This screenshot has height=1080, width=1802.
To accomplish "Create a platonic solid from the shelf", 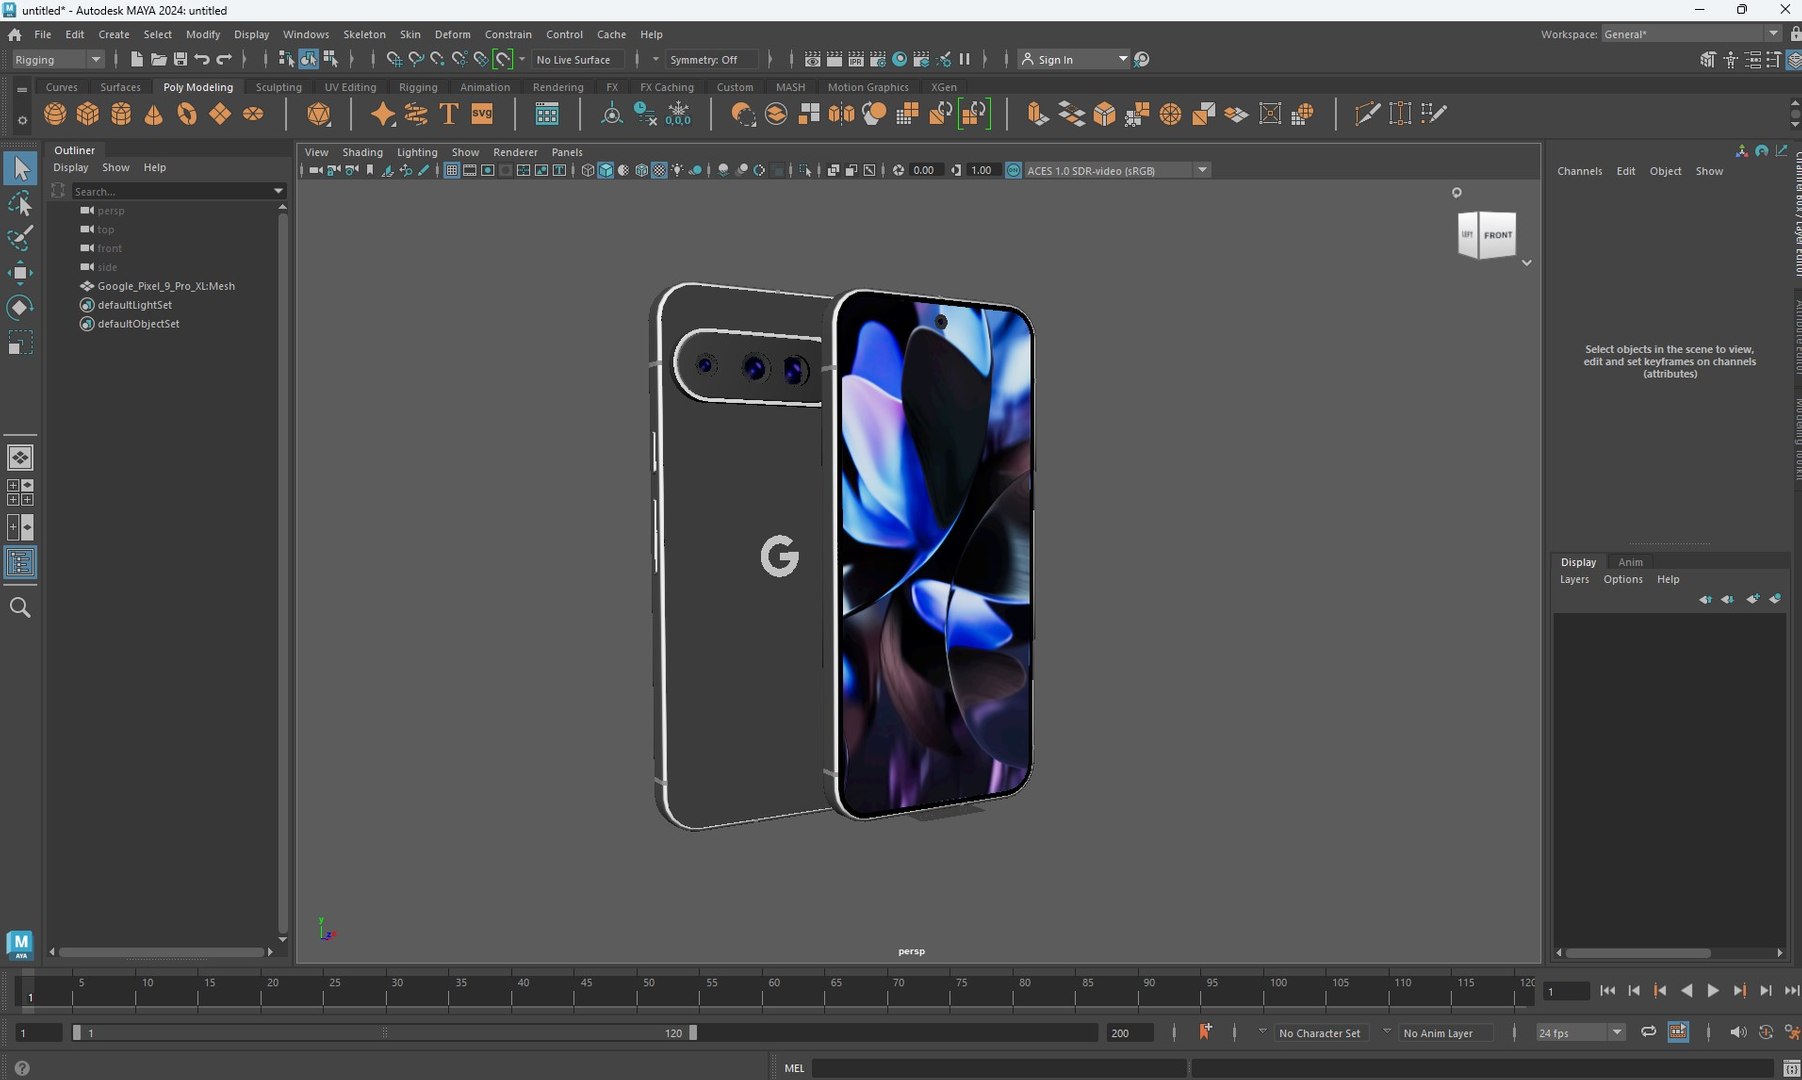I will 319,114.
